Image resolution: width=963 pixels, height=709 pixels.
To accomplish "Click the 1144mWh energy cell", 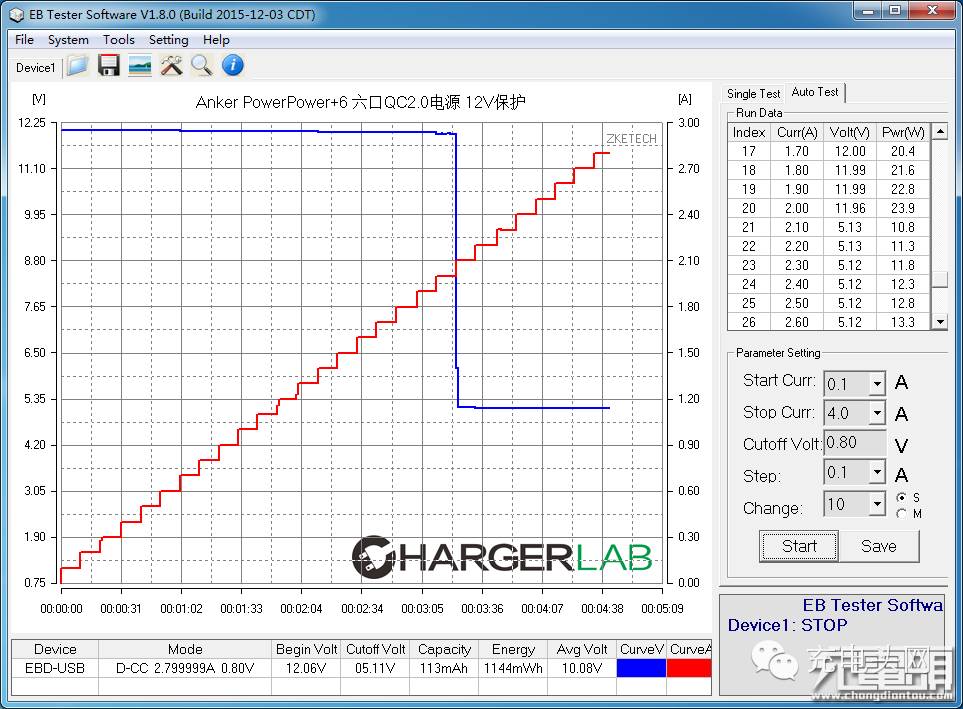I will click(x=513, y=668).
